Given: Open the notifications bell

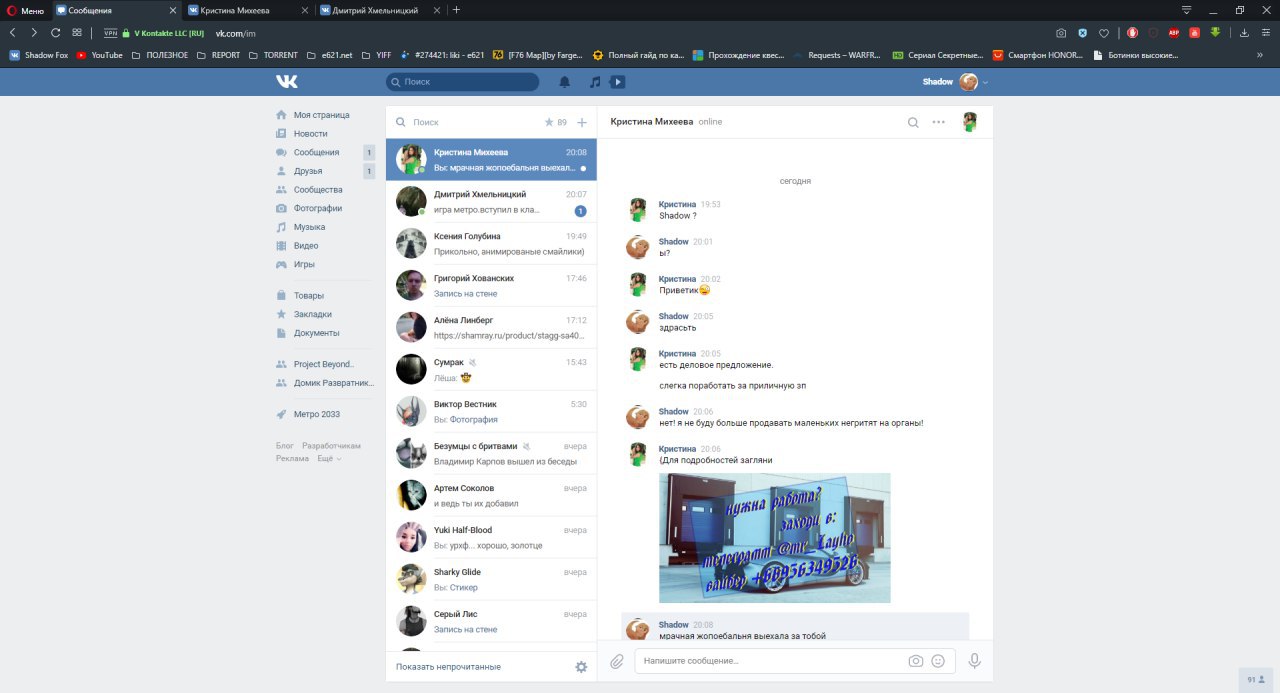Looking at the screenshot, I should point(565,82).
